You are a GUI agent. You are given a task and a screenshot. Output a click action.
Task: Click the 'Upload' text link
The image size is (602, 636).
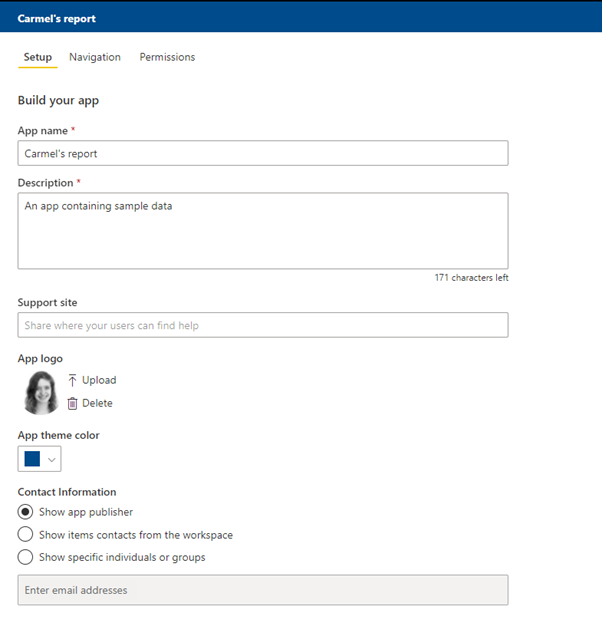coord(99,380)
